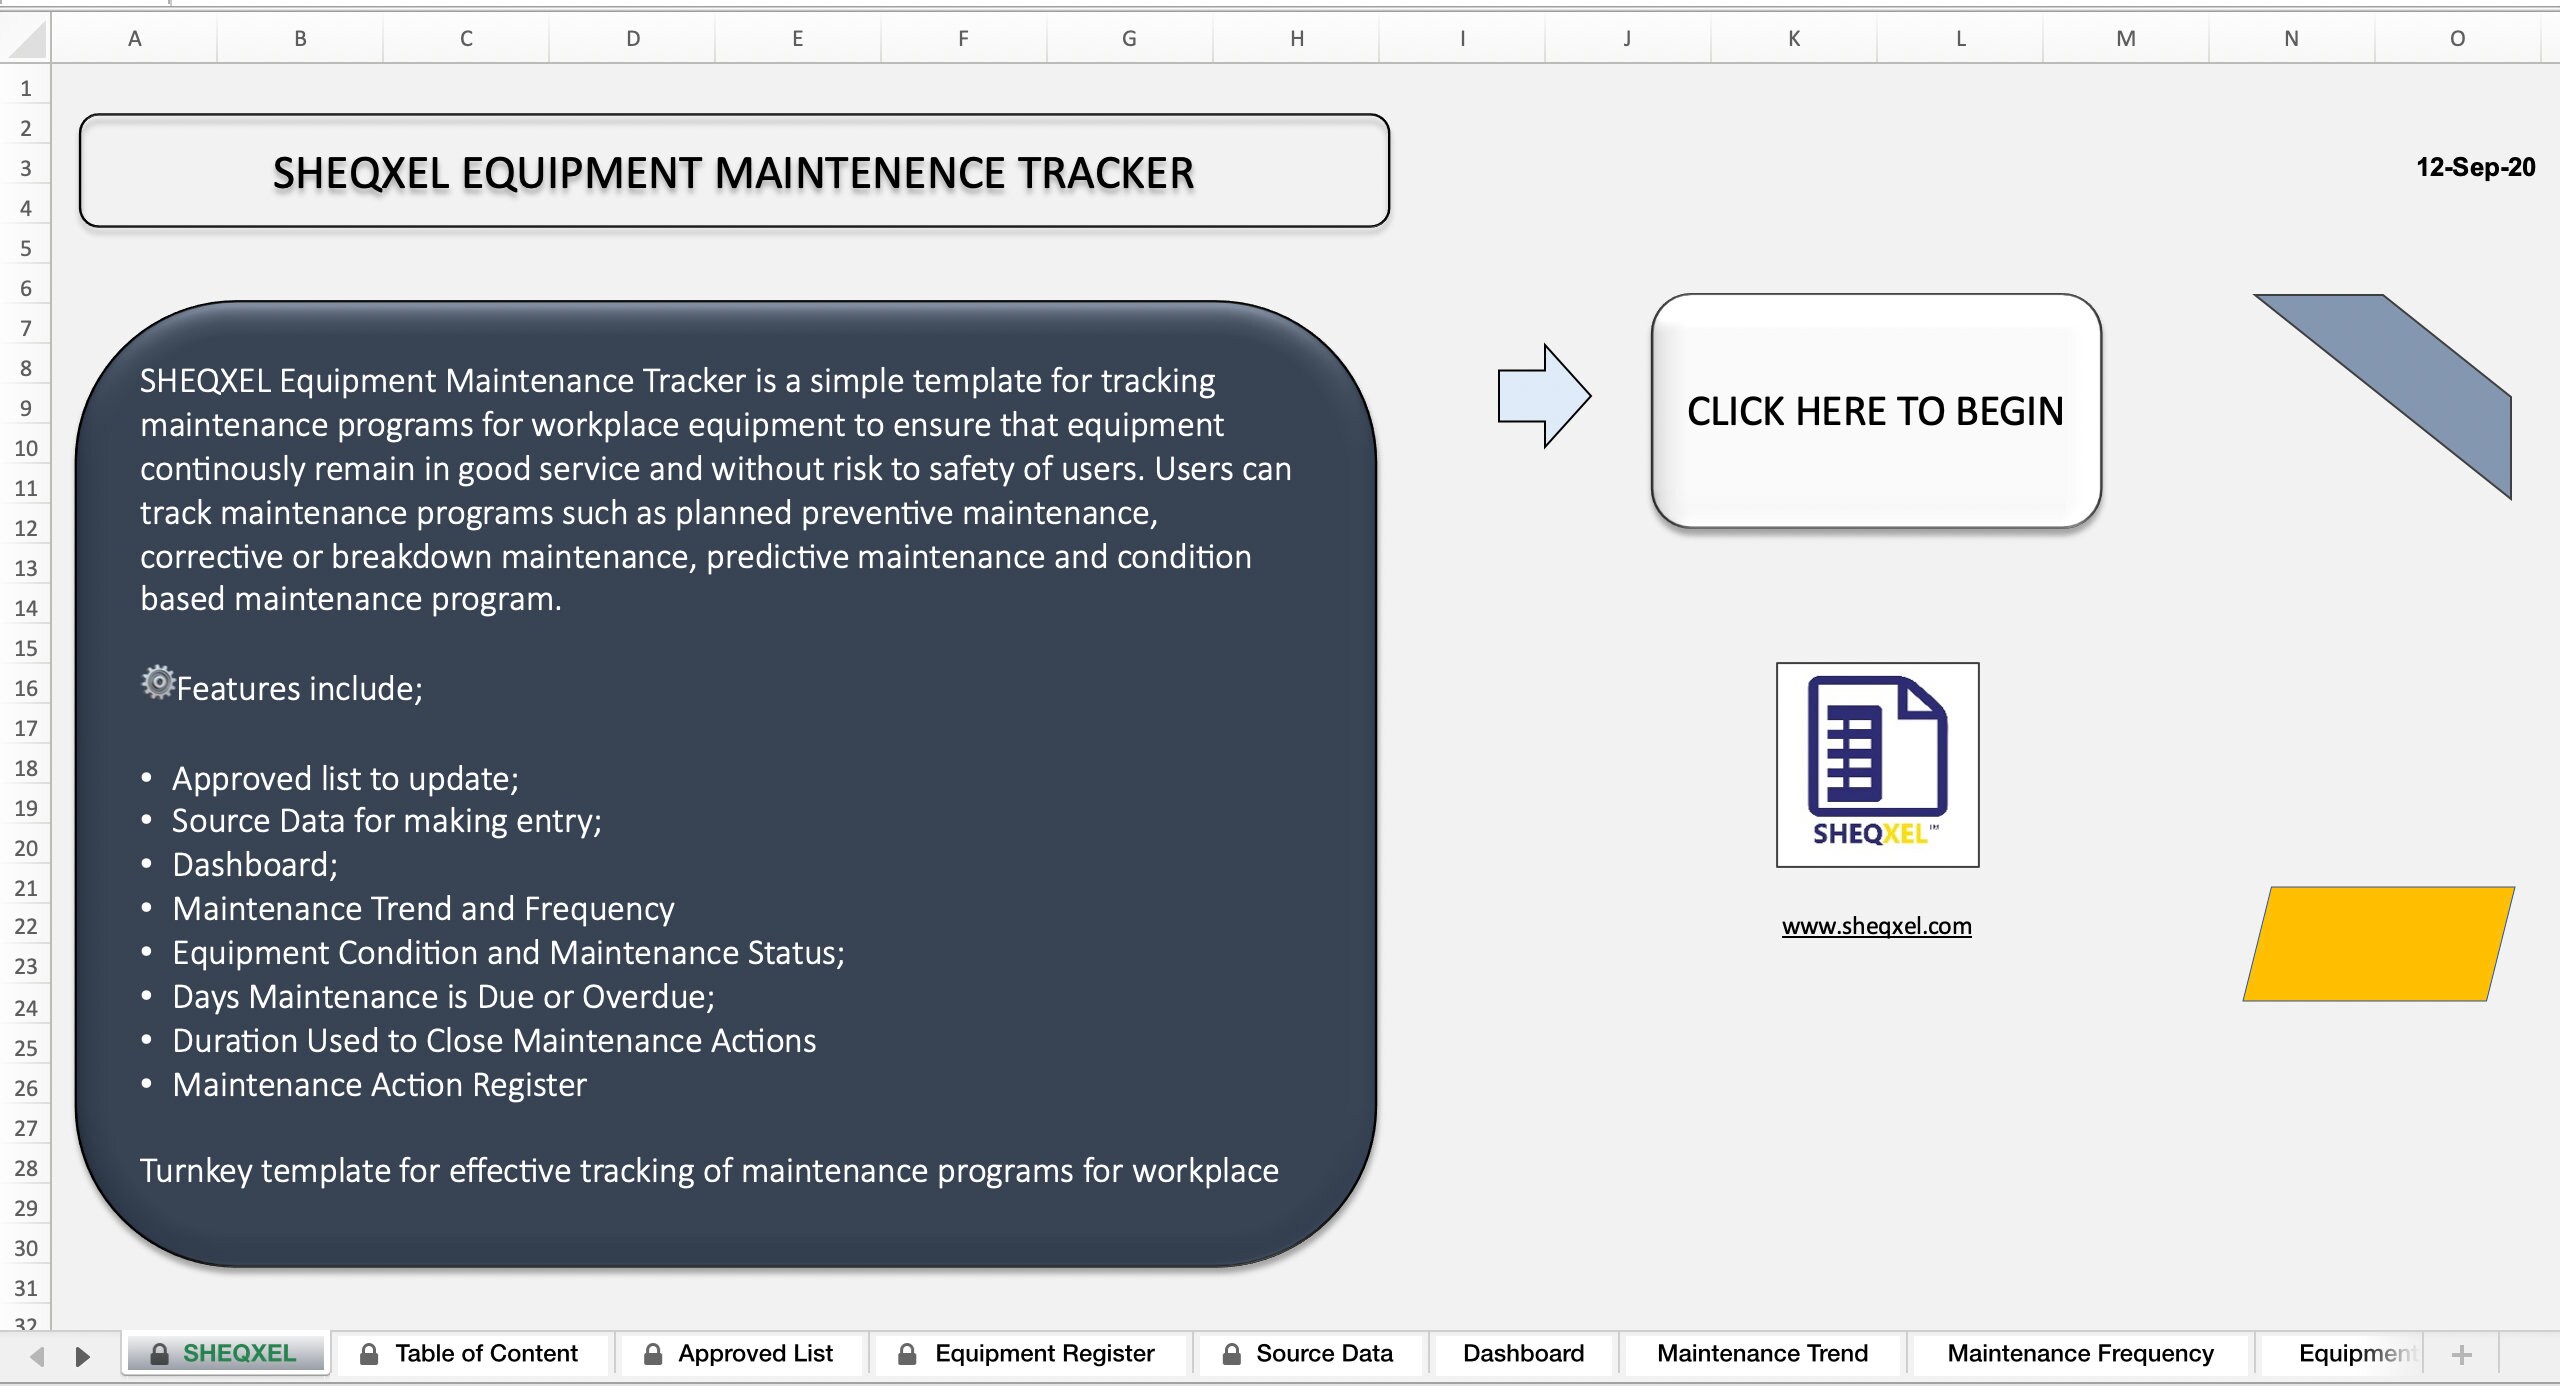Select row 10 header
This screenshot has height=1386, width=2560.
tap(25, 448)
